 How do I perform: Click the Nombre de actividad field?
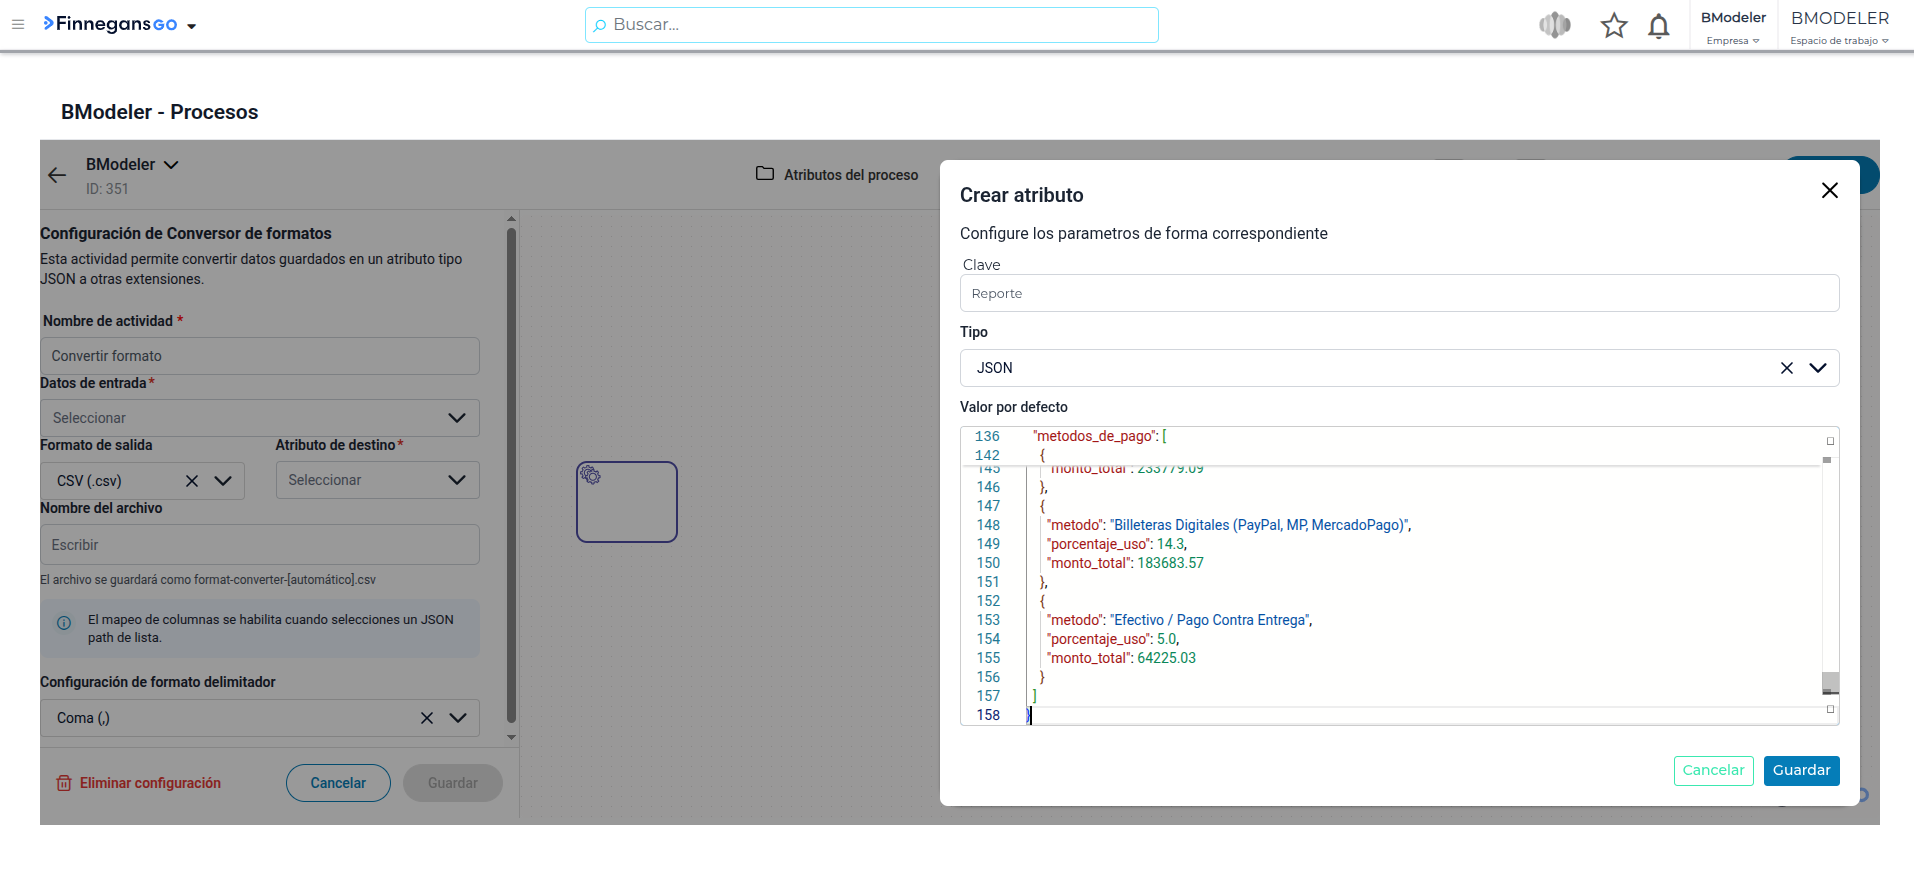[x=260, y=356]
